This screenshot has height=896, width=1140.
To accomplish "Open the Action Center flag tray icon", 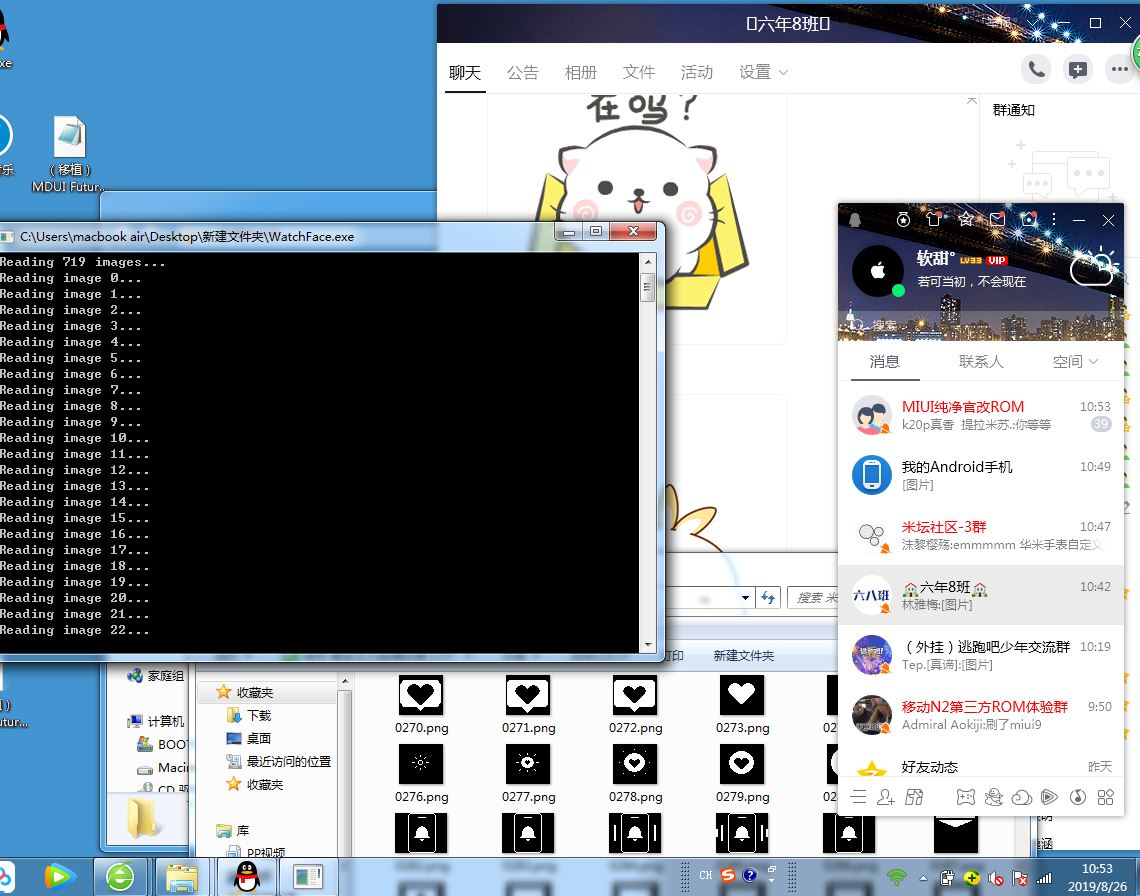I will [1020, 878].
